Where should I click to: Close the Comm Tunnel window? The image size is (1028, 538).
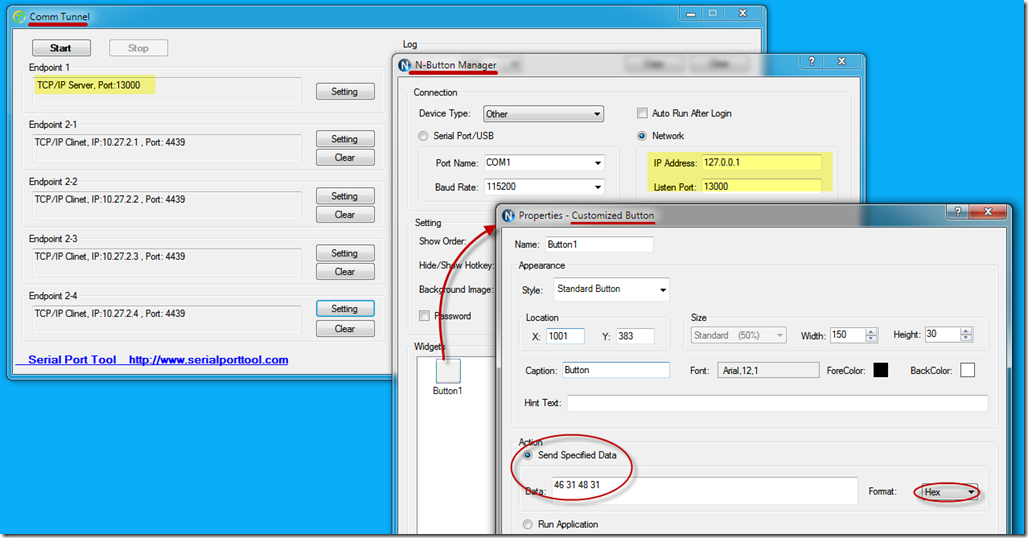coord(743,13)
